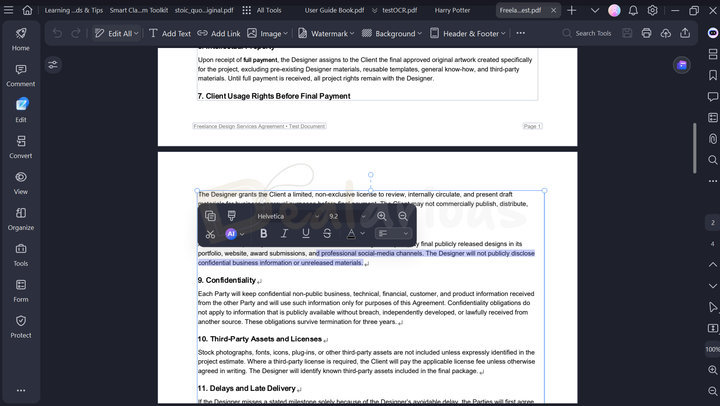Cut selected text with scissors icon
720x406 pixels.
click(x=210, y=234)
